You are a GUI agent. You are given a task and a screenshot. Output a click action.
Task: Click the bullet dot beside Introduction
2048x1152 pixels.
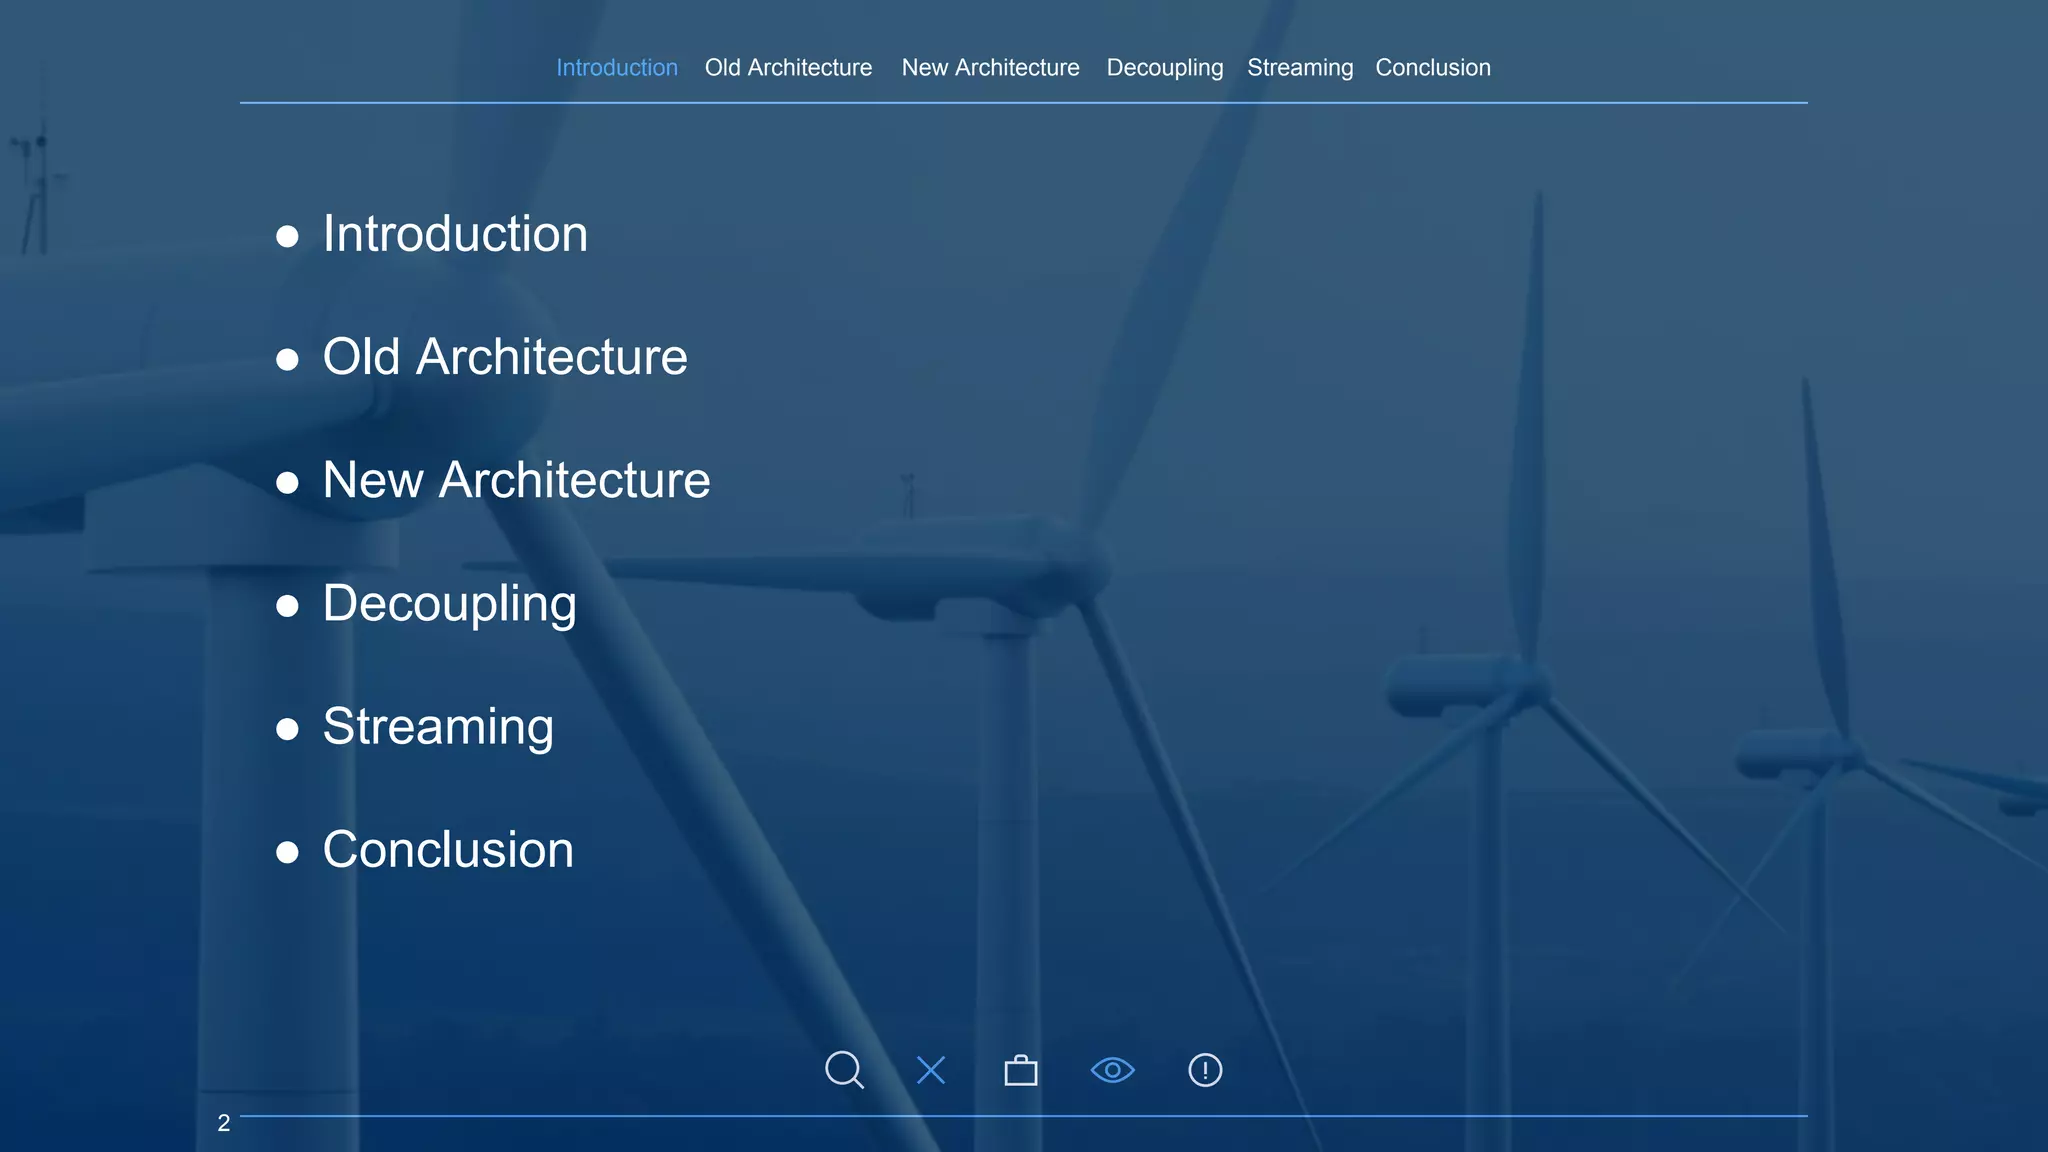[287, 236]
